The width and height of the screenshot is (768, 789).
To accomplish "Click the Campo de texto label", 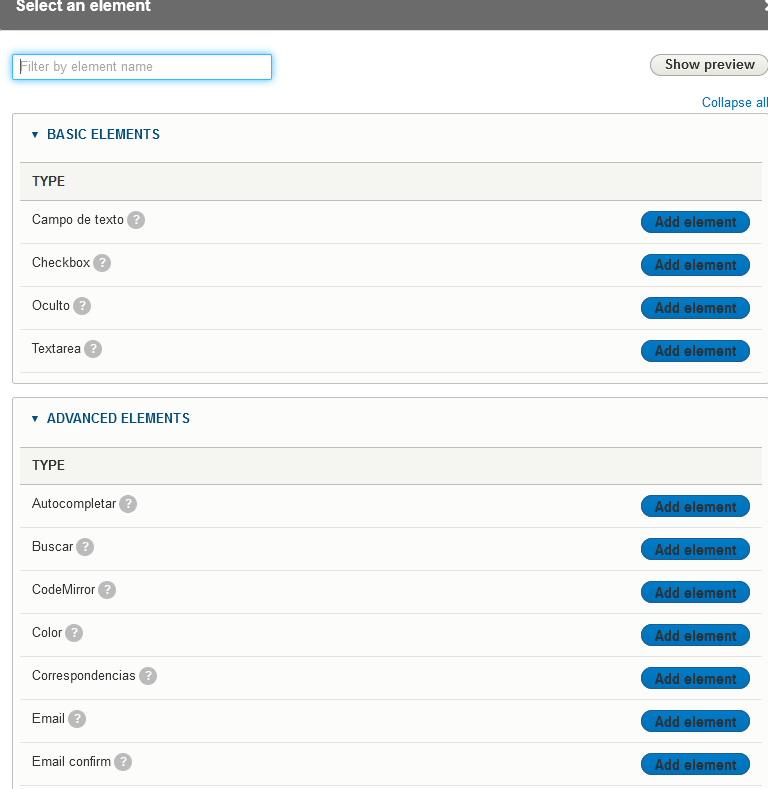I will click(78, 220).
